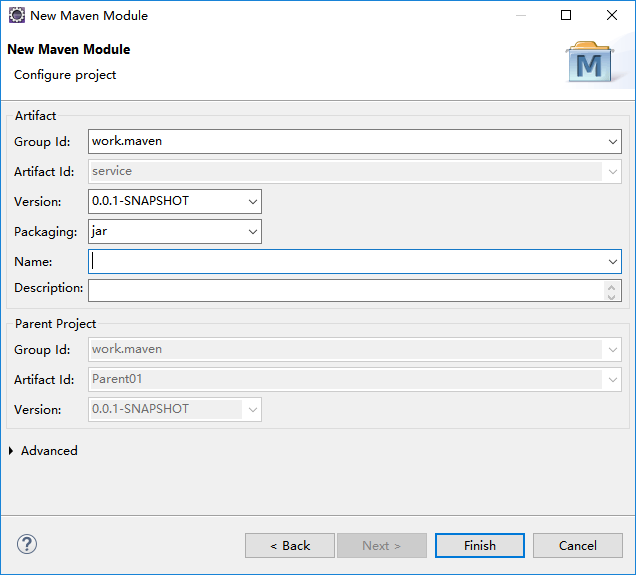Open the Packaging dropdown arrow
636x575 pixels.
(x=253, y=232)
